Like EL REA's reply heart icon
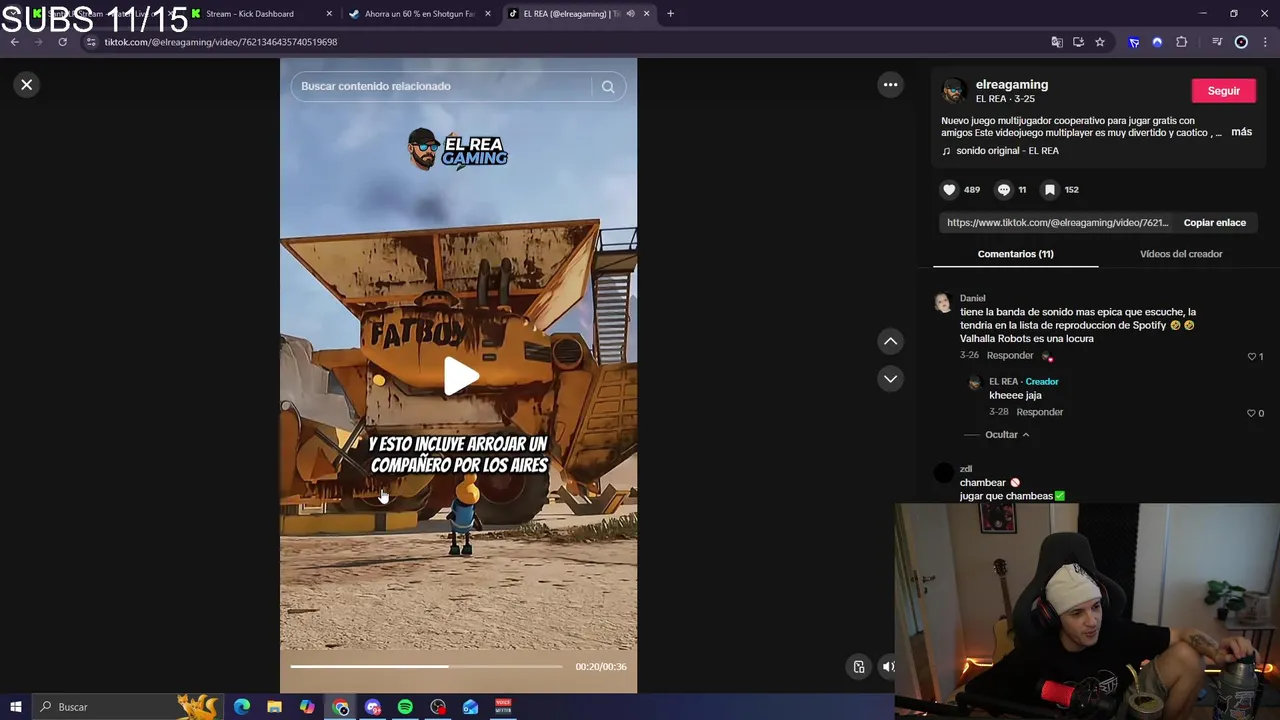 coord(1251,413)
